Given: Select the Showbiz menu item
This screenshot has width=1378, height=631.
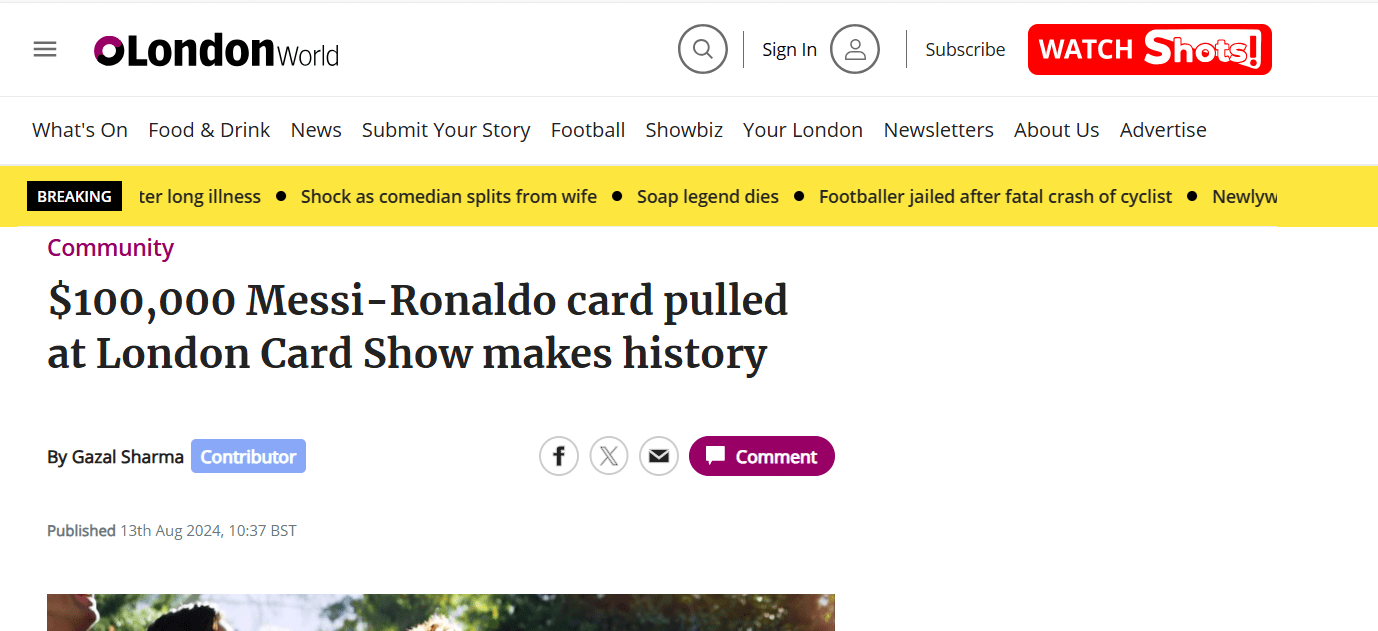Looking at the screenshot, I should tap(684, 130).
